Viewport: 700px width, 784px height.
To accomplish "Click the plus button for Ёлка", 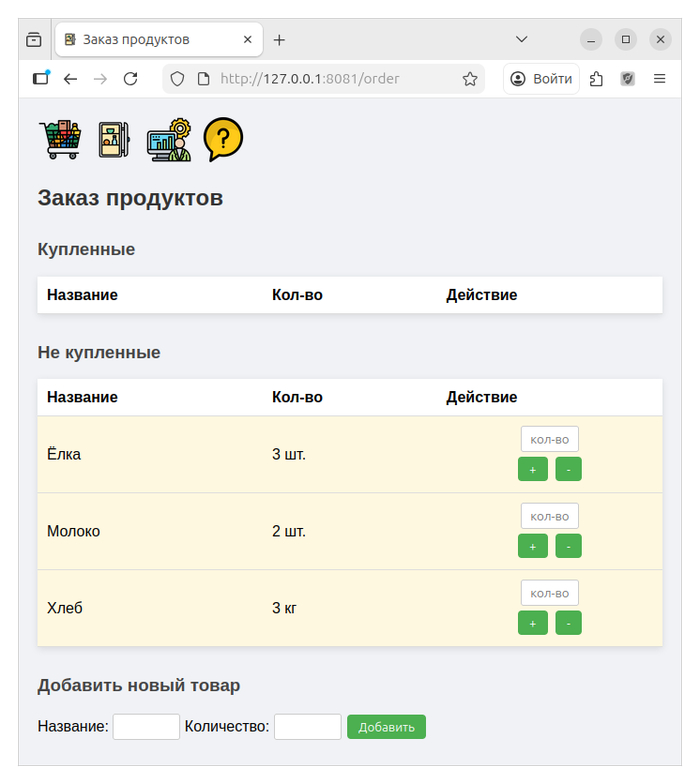I will click(x=532, y=470).
